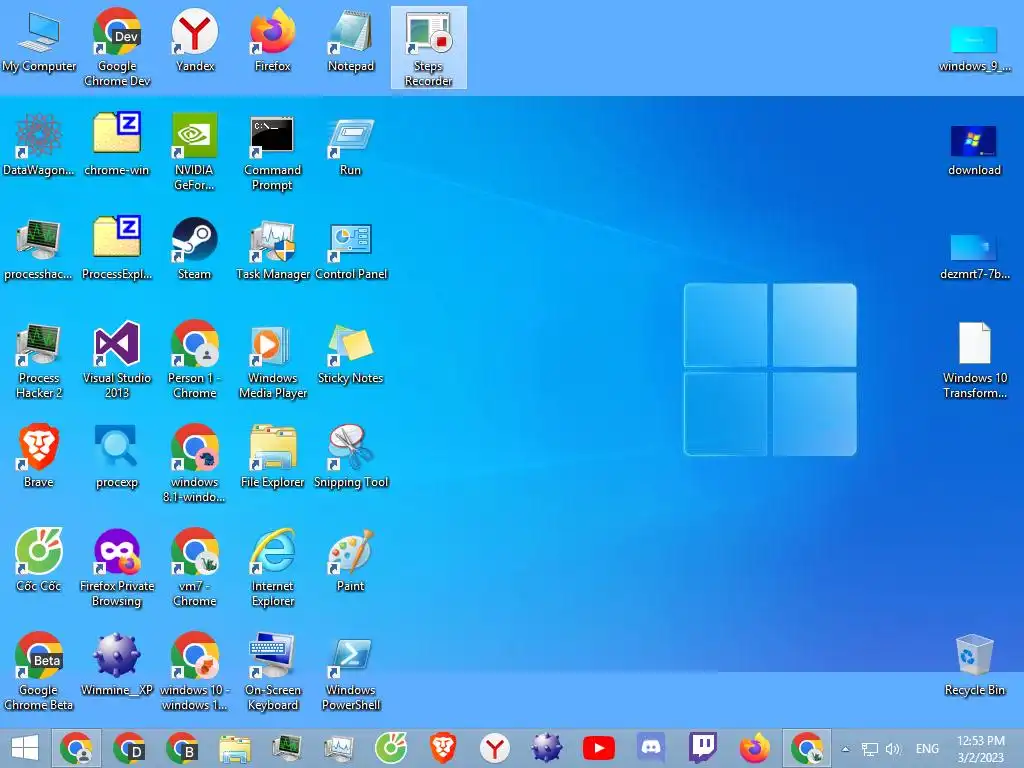
Task: Launch Windows Media Player shortcut
Action: click(x=272, y=360)
